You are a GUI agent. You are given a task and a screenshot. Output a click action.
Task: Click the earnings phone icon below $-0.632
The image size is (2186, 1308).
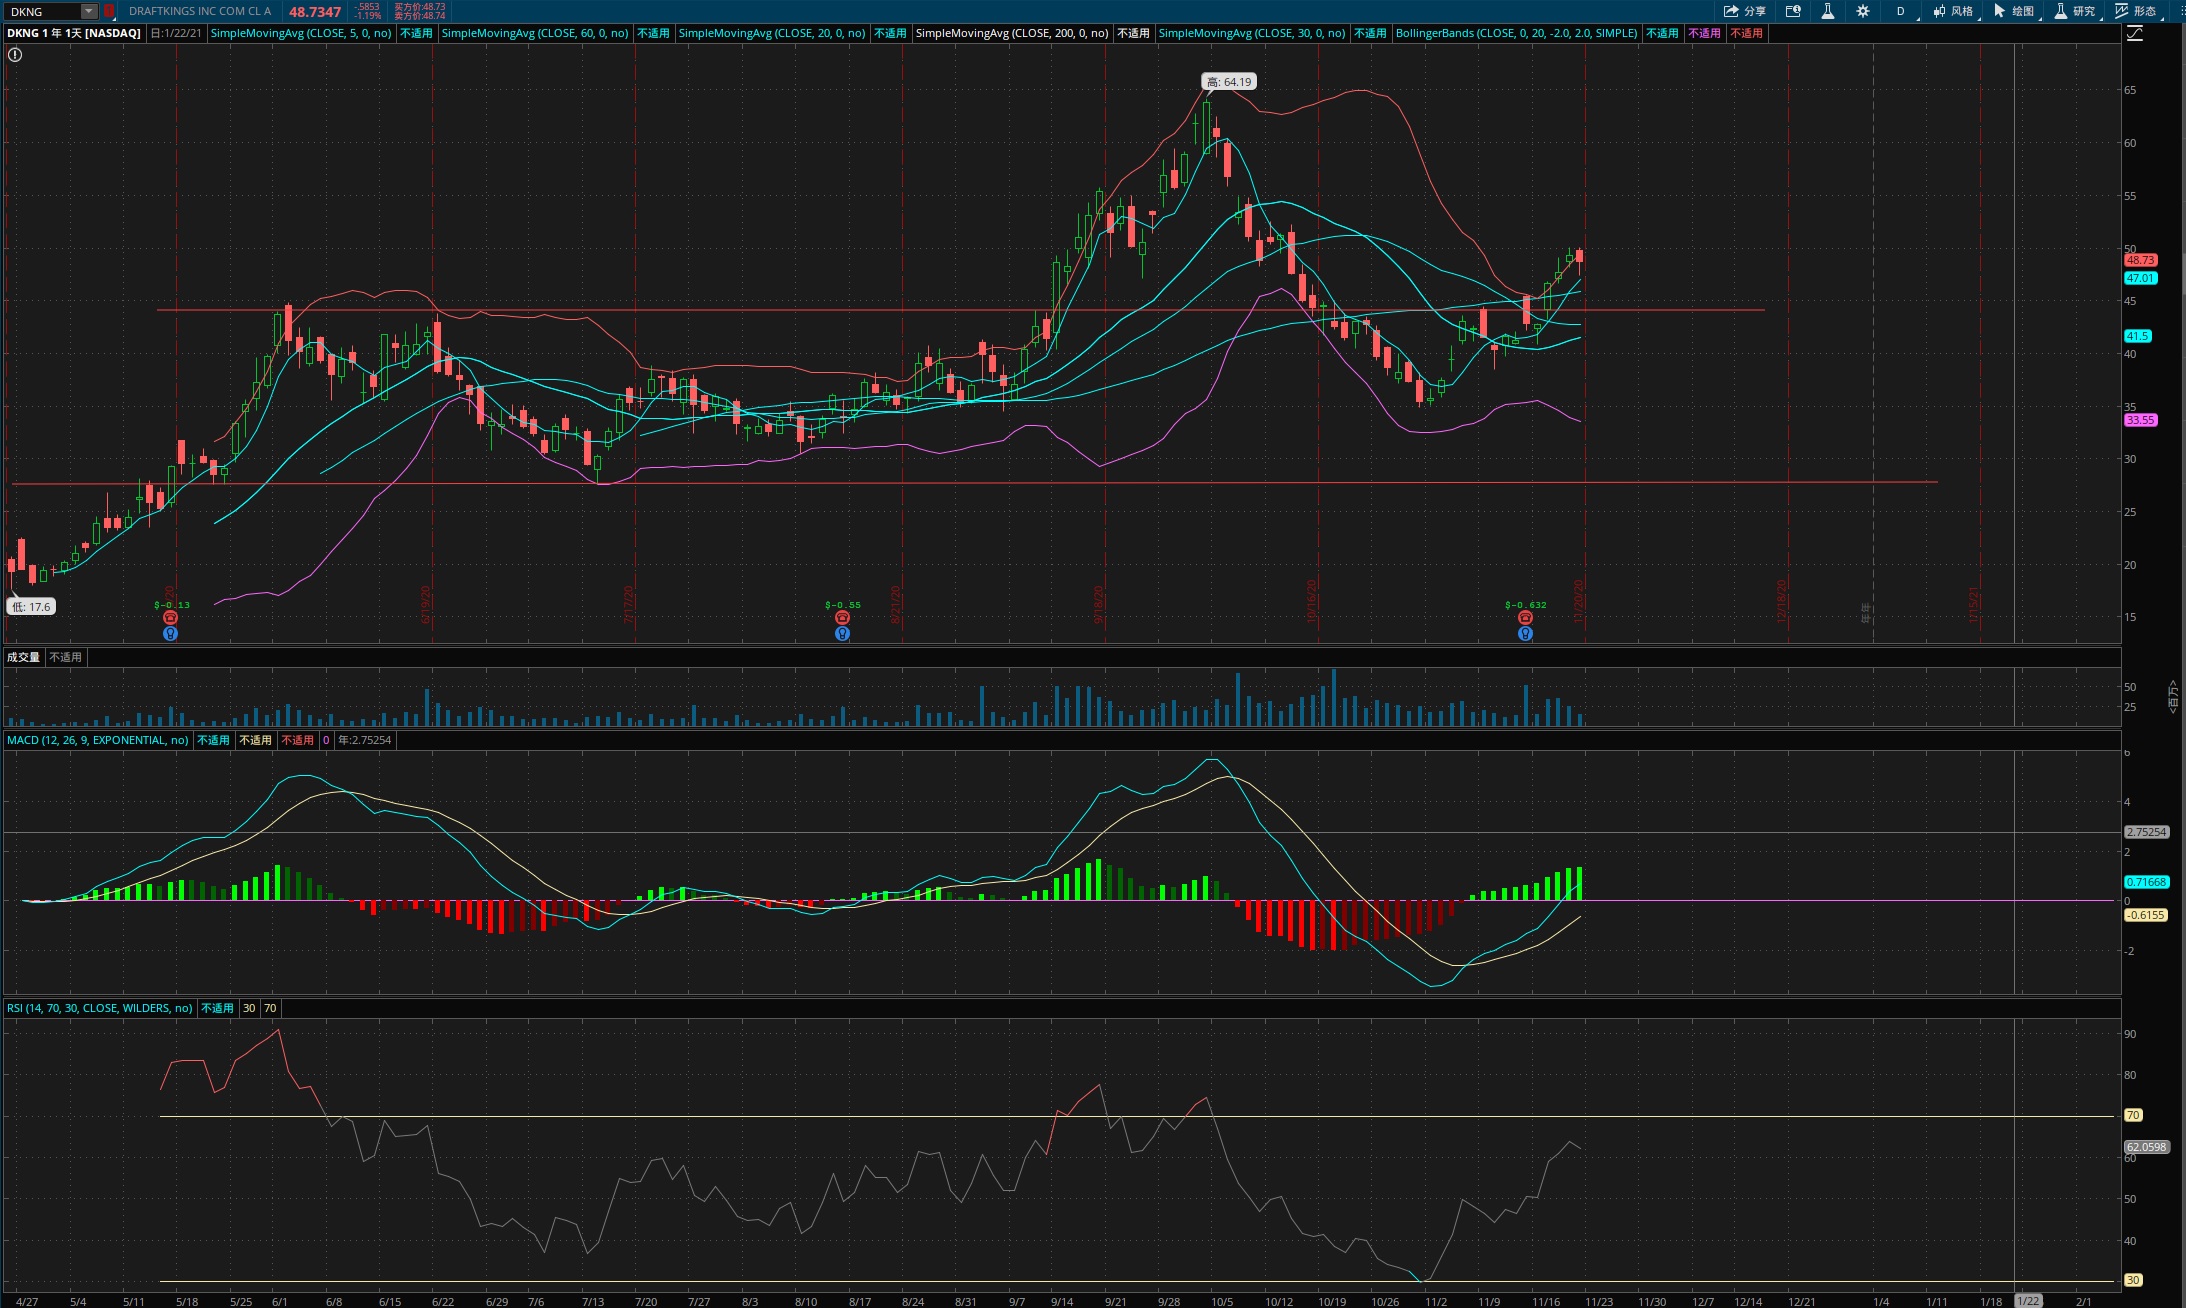pos(1525,618)
